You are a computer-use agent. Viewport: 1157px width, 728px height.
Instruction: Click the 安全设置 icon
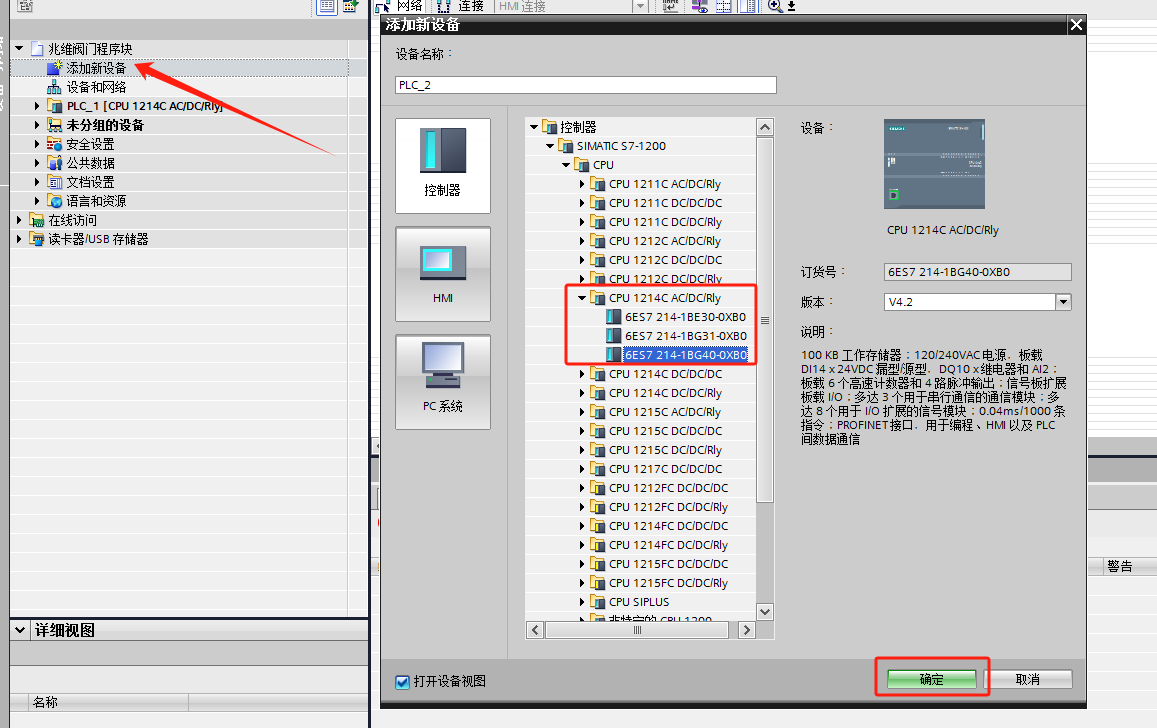coord(54,144)
